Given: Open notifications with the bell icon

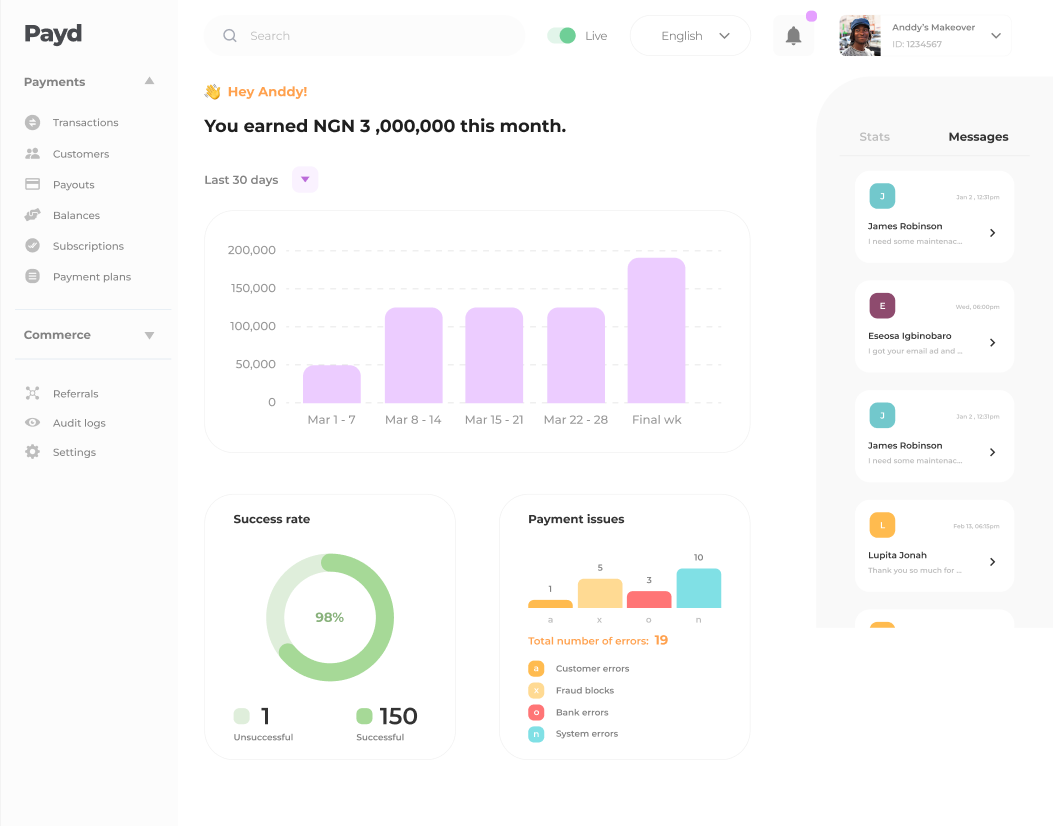Looking at the screenshot, I should [793, 35].
